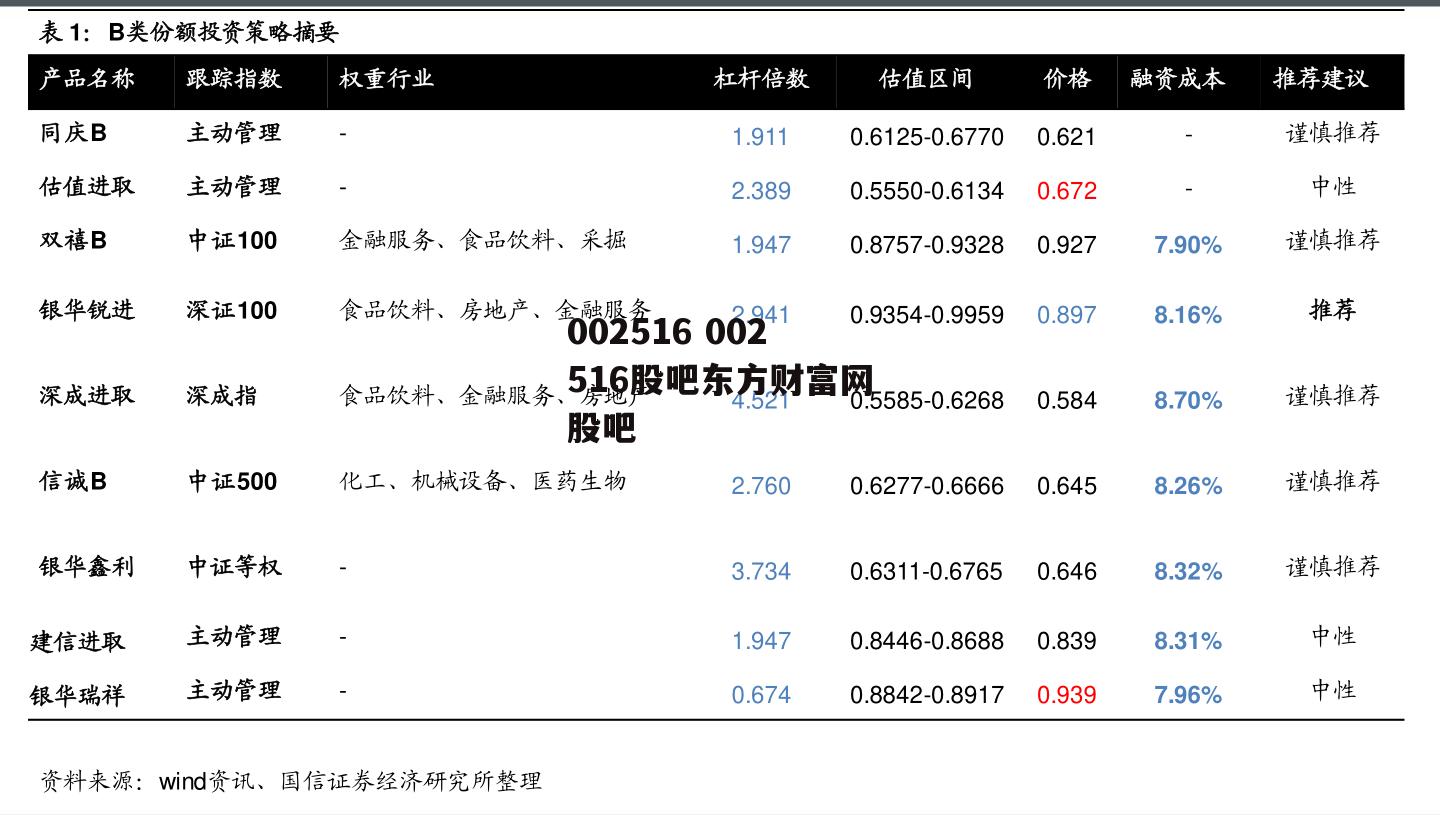This screenshot has height=815, width=1440.
Task: Click tracking index "中证100"
Action: pyautogui.click(x=233, y=240)
